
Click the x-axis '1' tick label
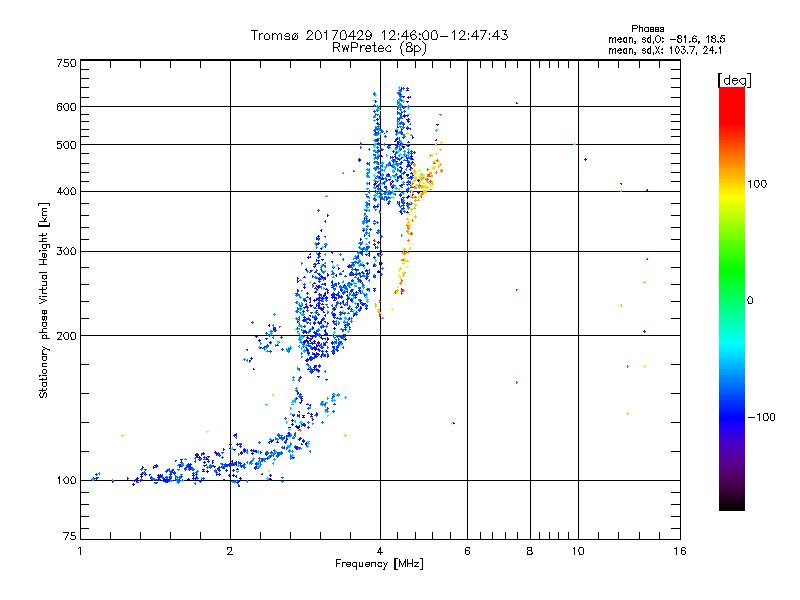pos(80,551)
